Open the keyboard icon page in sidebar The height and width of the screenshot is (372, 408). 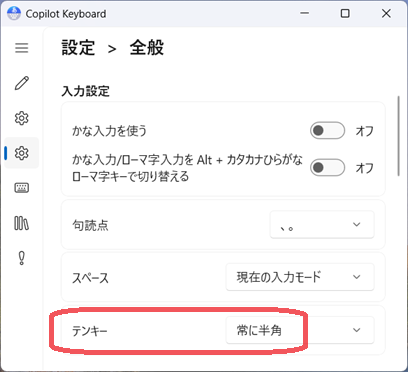[x=22, y=188]
